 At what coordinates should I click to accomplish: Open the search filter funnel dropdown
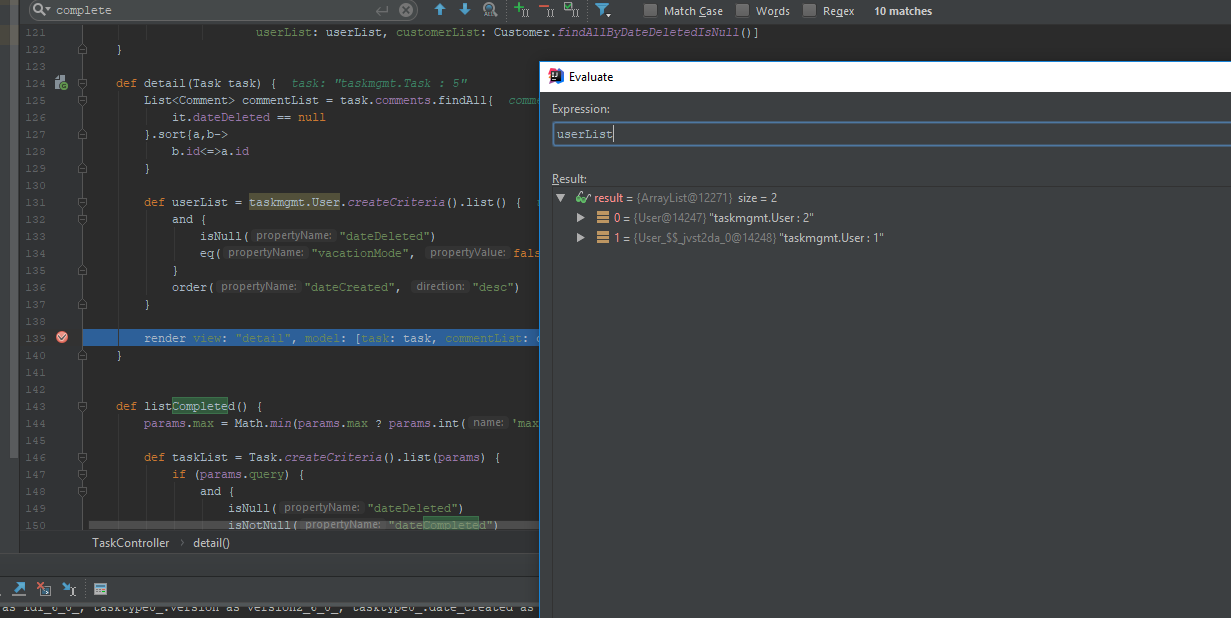[602, 10]
